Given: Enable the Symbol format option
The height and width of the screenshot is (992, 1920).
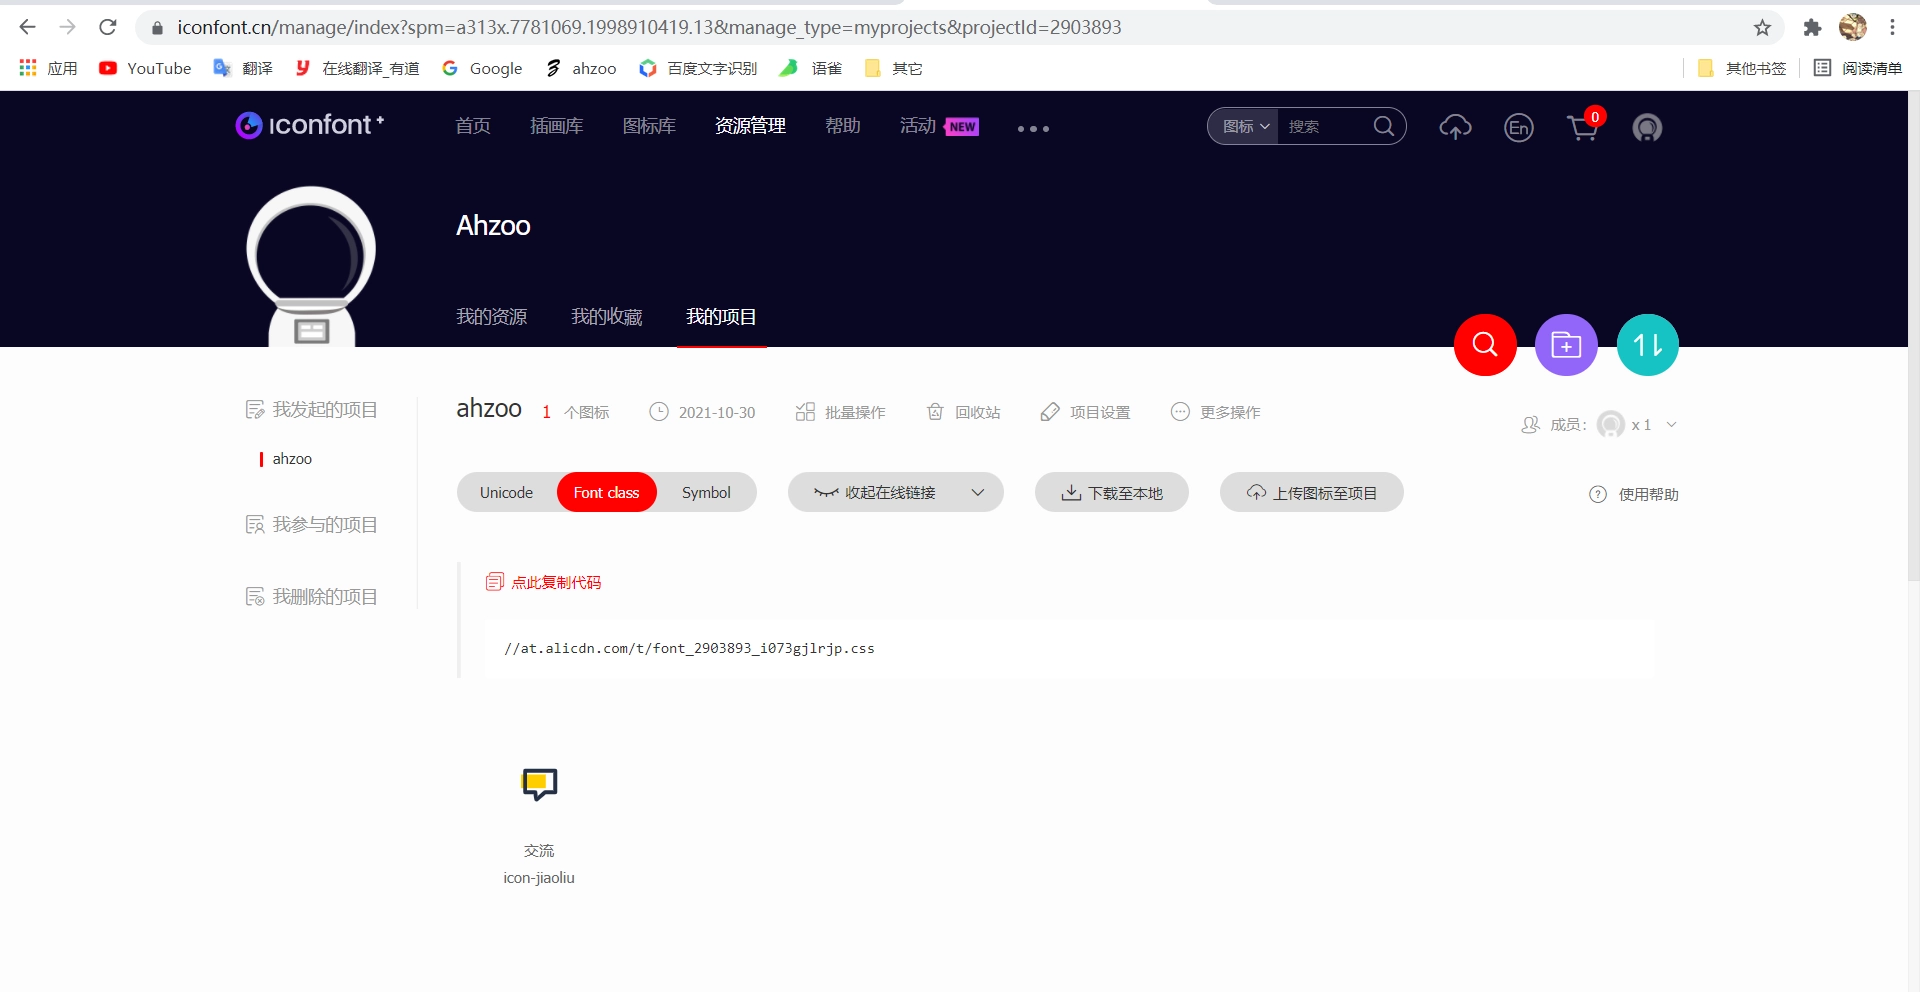Looking at the screenshot, I should [706, 492].
